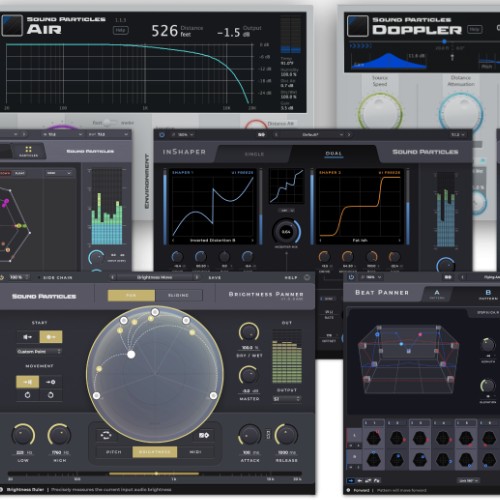
Task: Click the view icon at sphere's lower right
Action: 204,435
